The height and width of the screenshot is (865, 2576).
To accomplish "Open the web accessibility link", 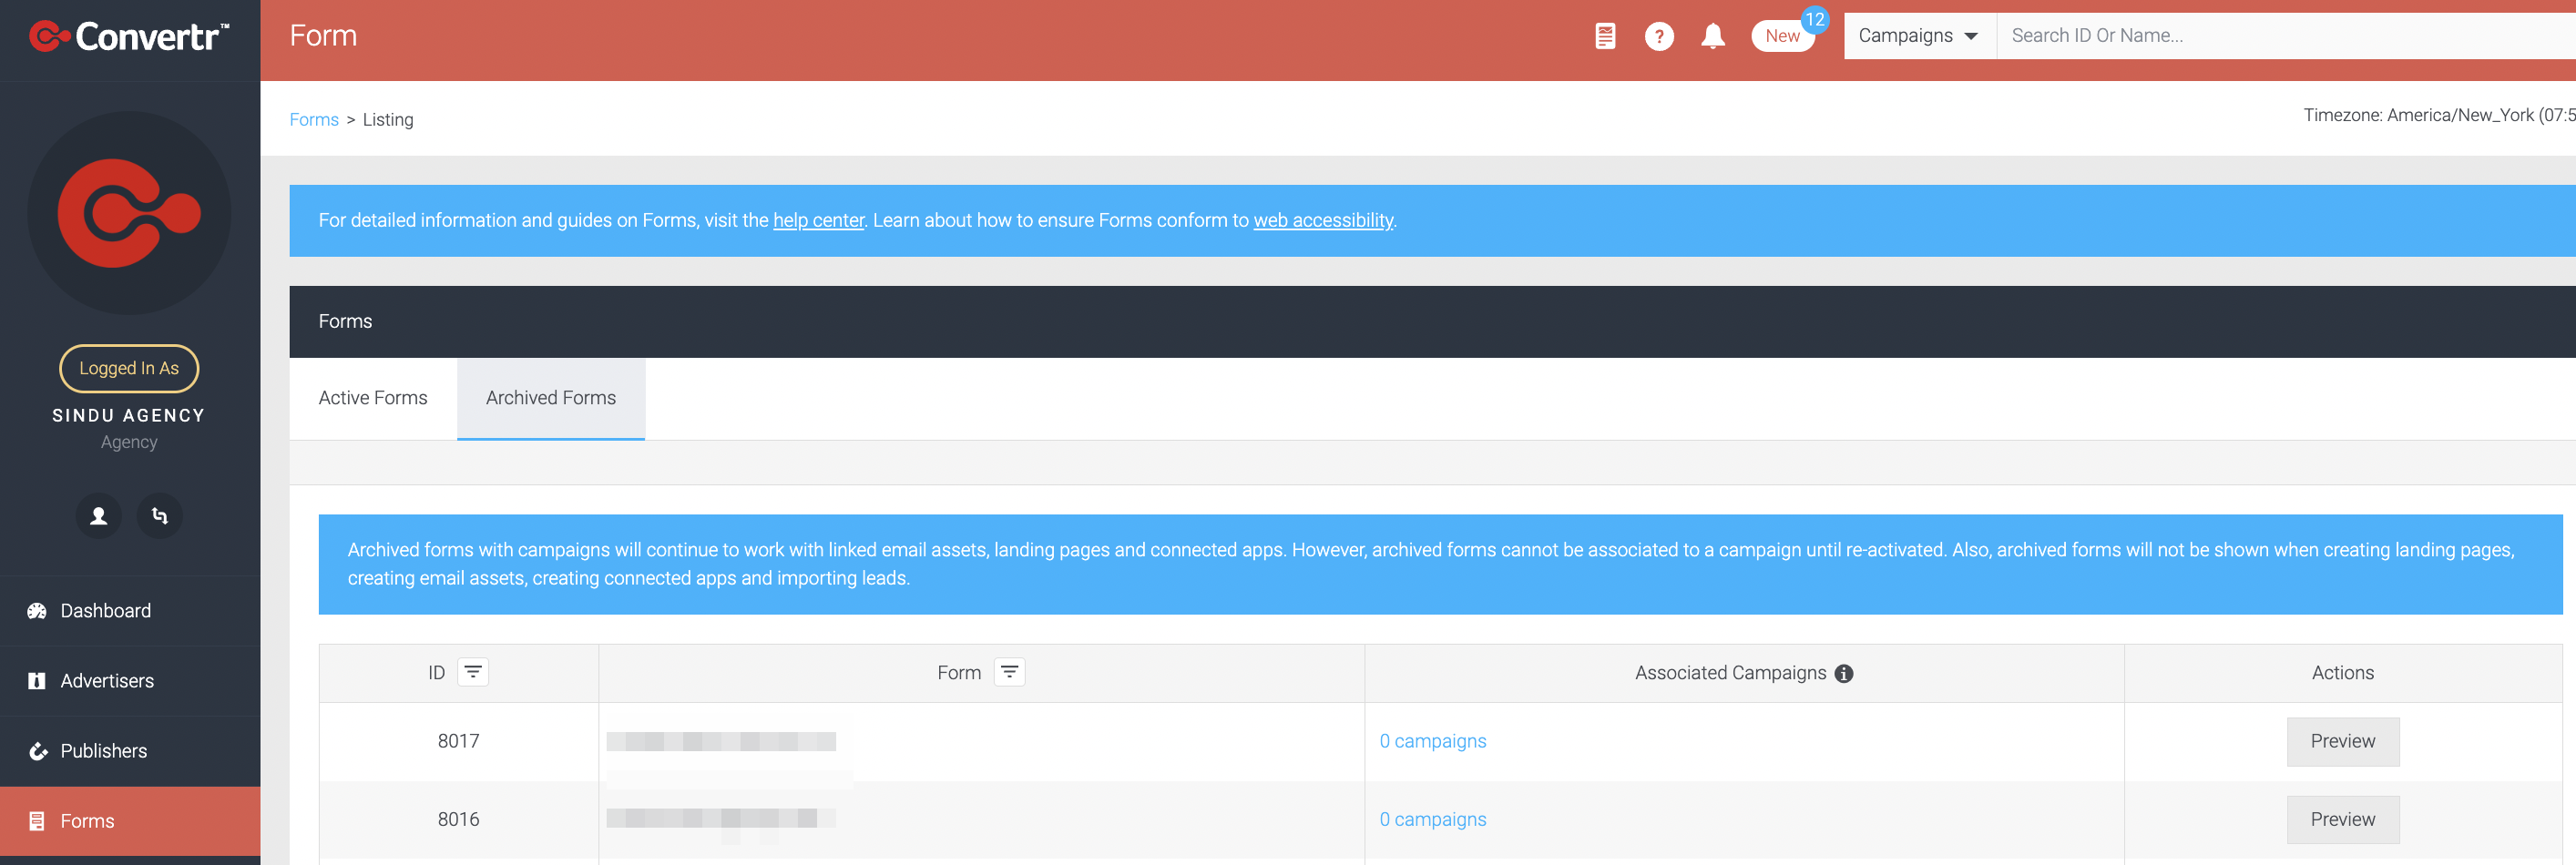I will click(1323, 221).
